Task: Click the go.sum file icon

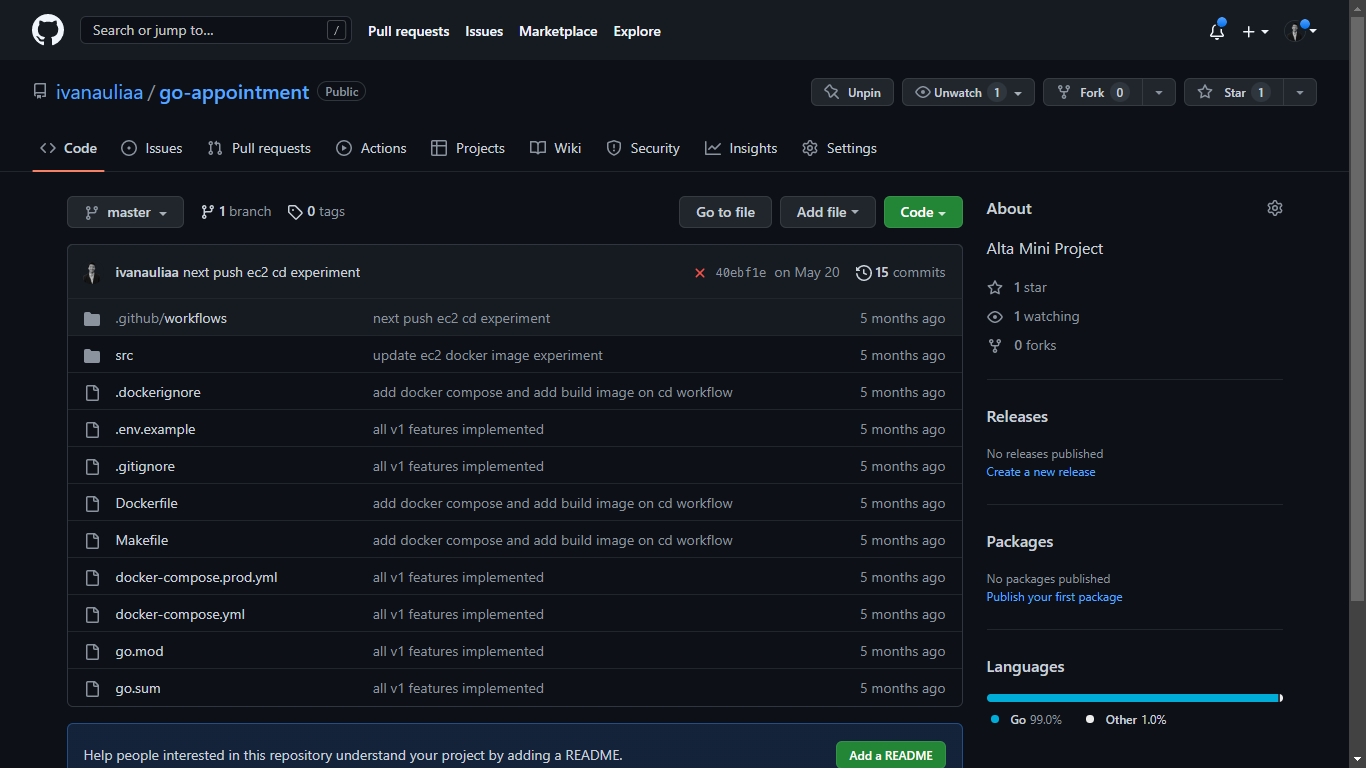Action: point(92,688)
